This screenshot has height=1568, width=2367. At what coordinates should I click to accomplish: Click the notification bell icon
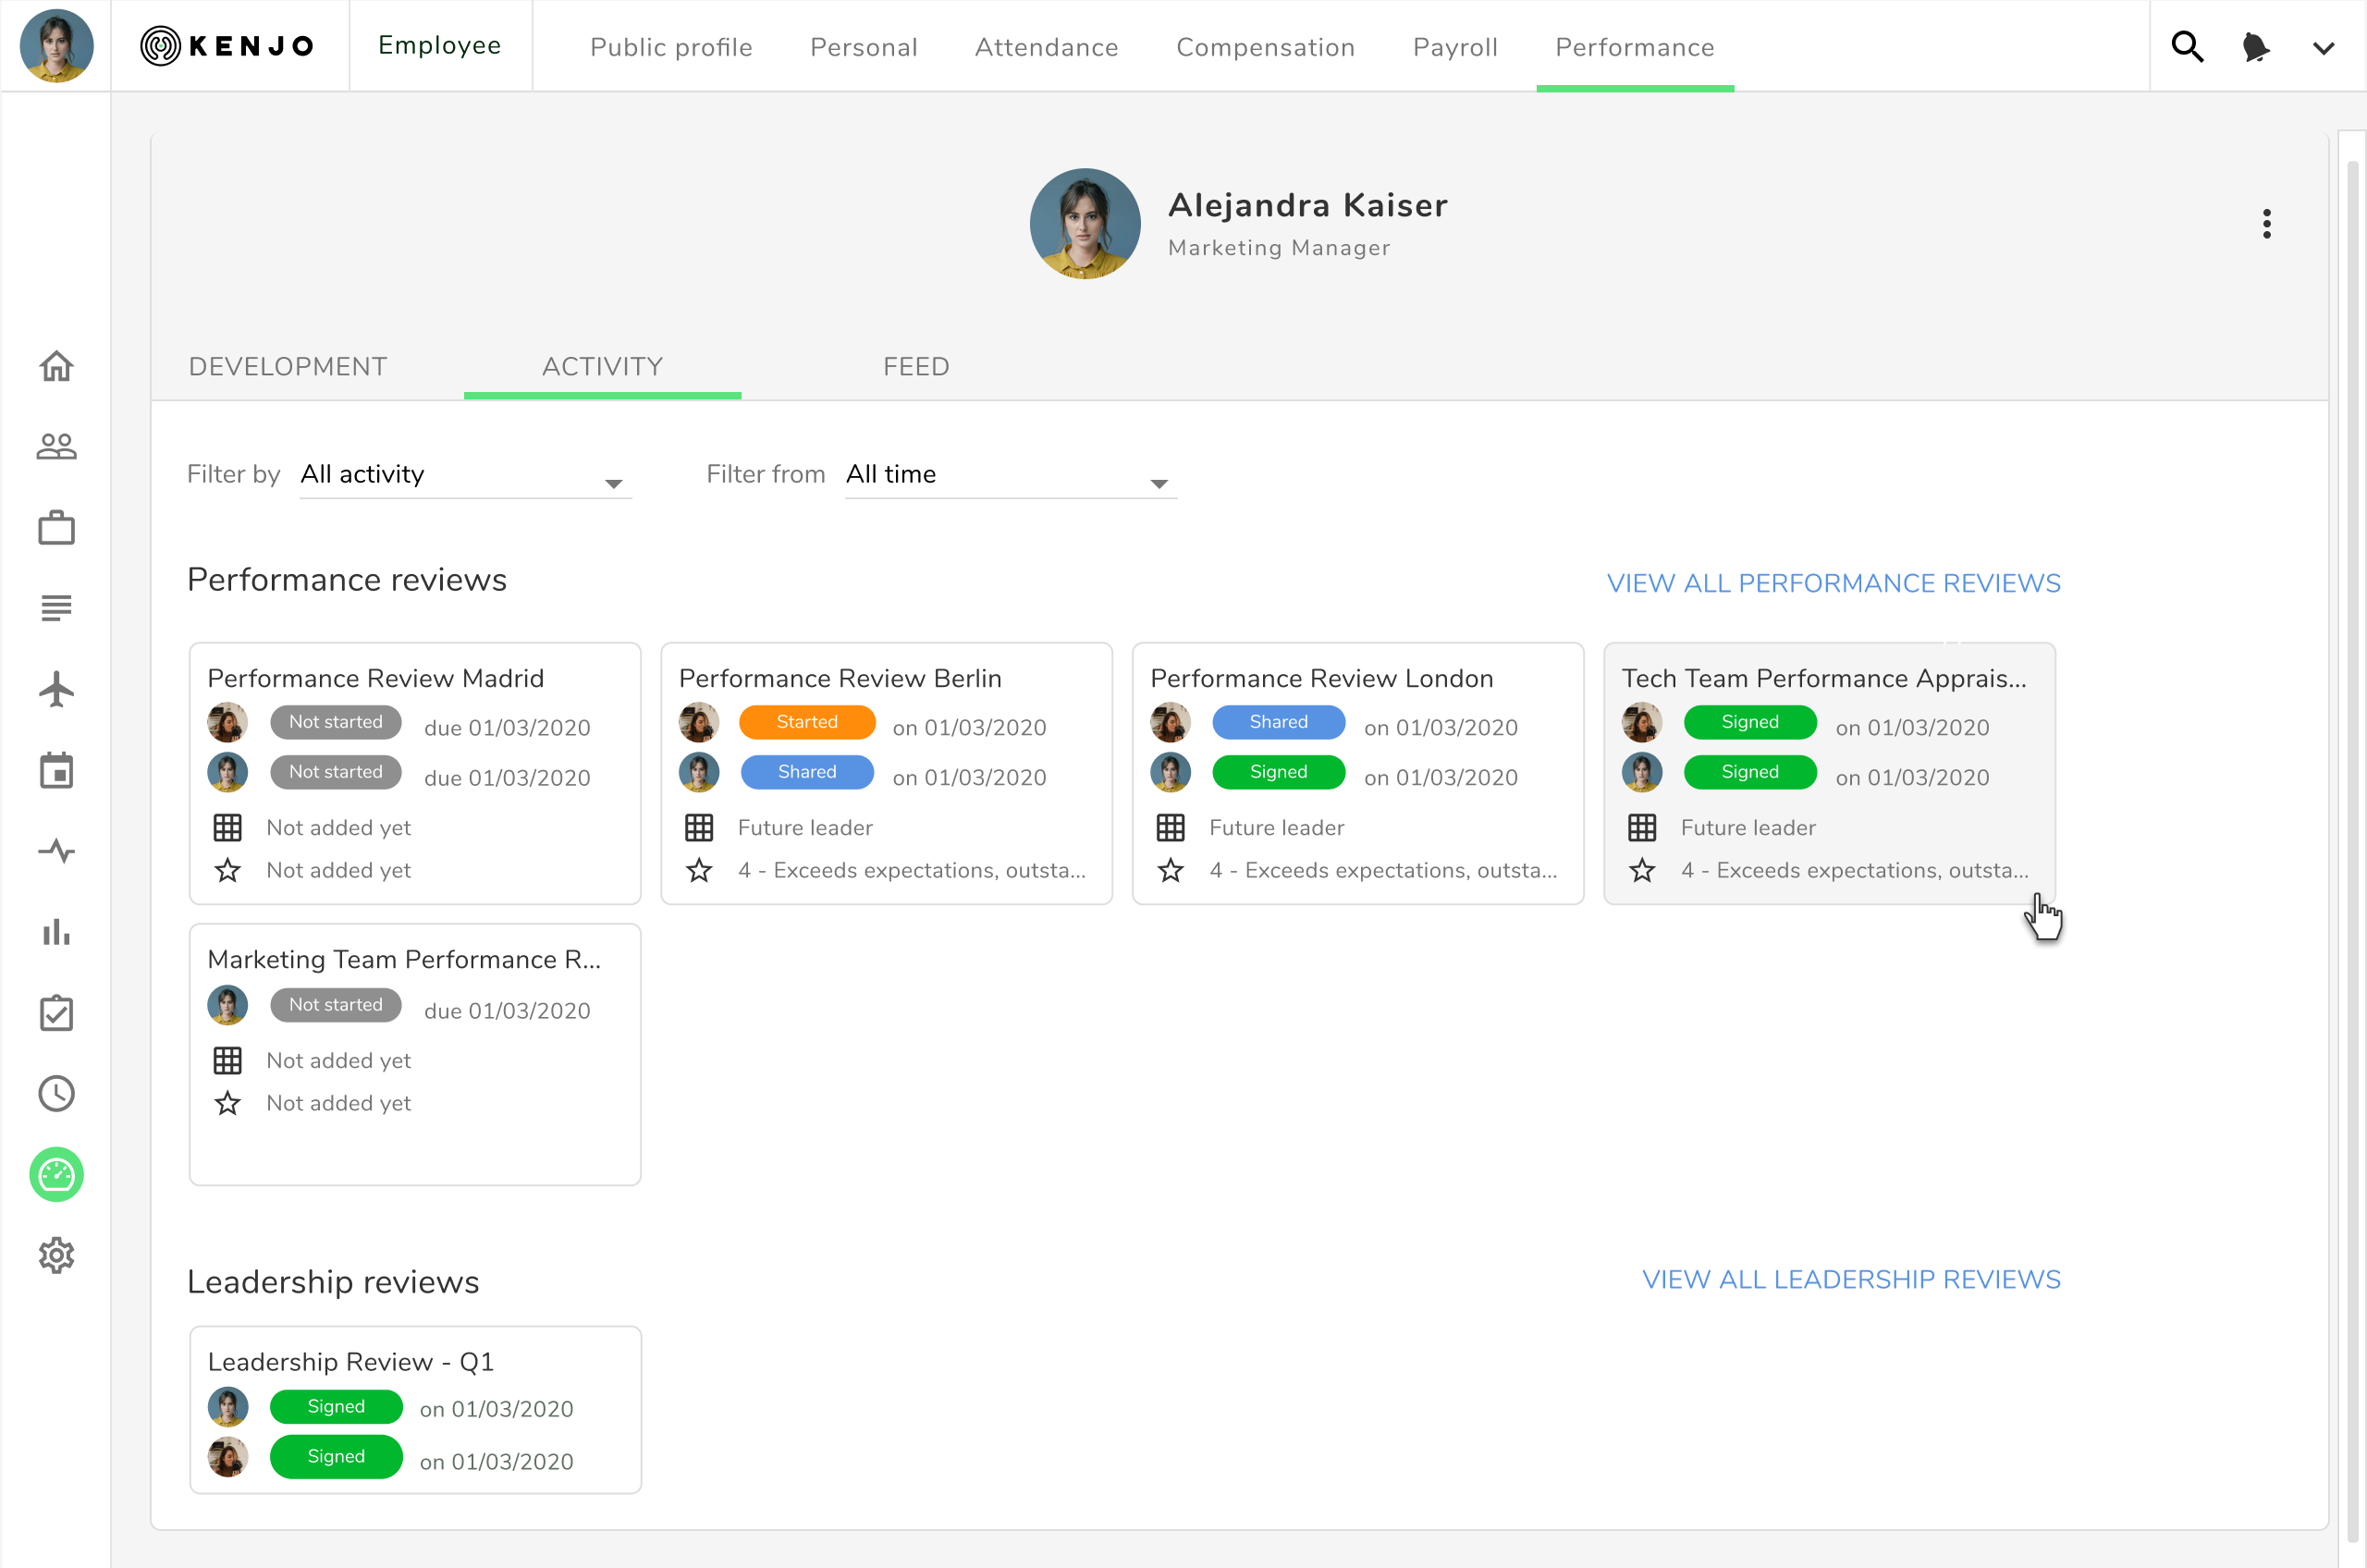(2255, 46)
